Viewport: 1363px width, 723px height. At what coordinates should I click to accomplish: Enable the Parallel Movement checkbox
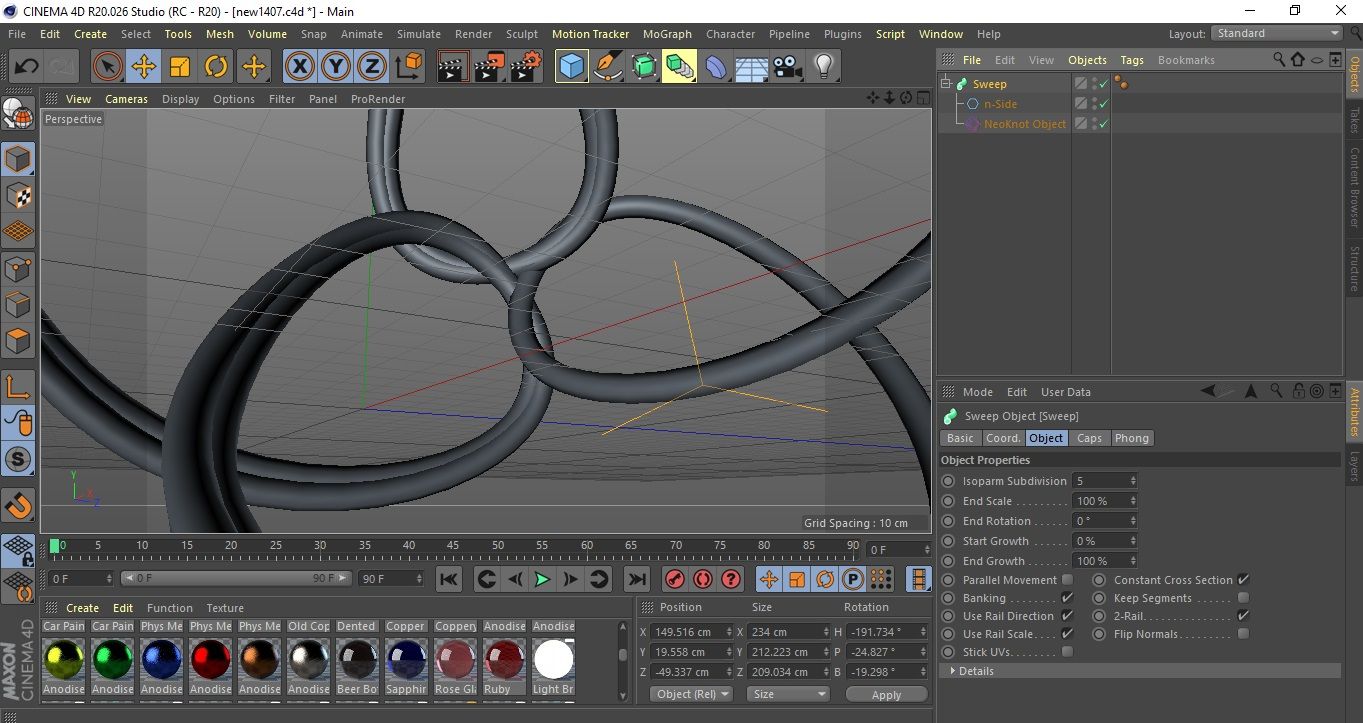pos(1067,580)
